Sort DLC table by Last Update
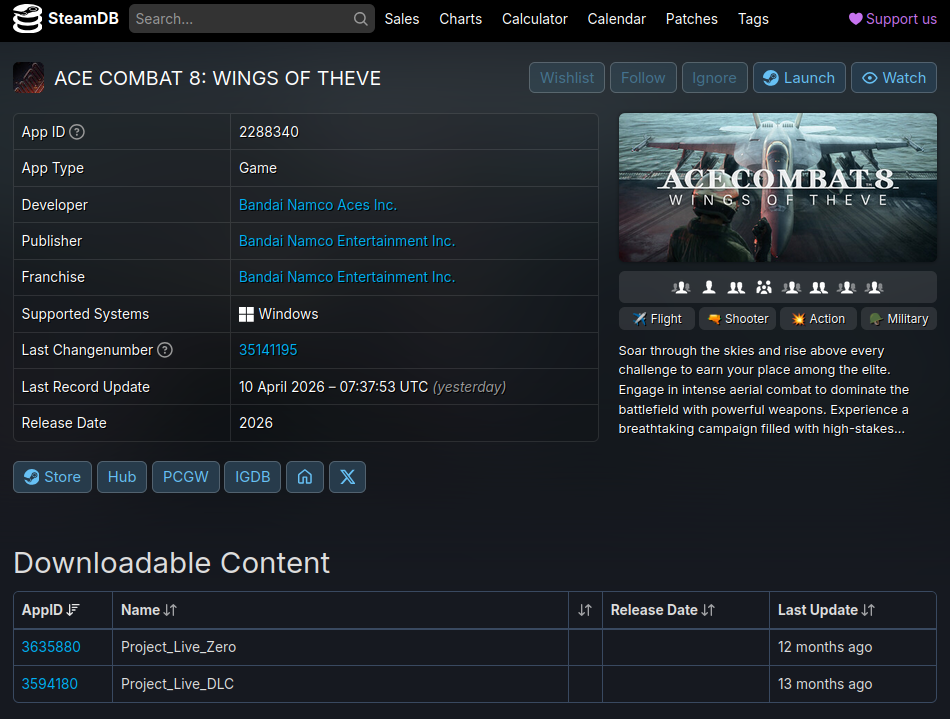950x719 pixels. click(853, 610)
